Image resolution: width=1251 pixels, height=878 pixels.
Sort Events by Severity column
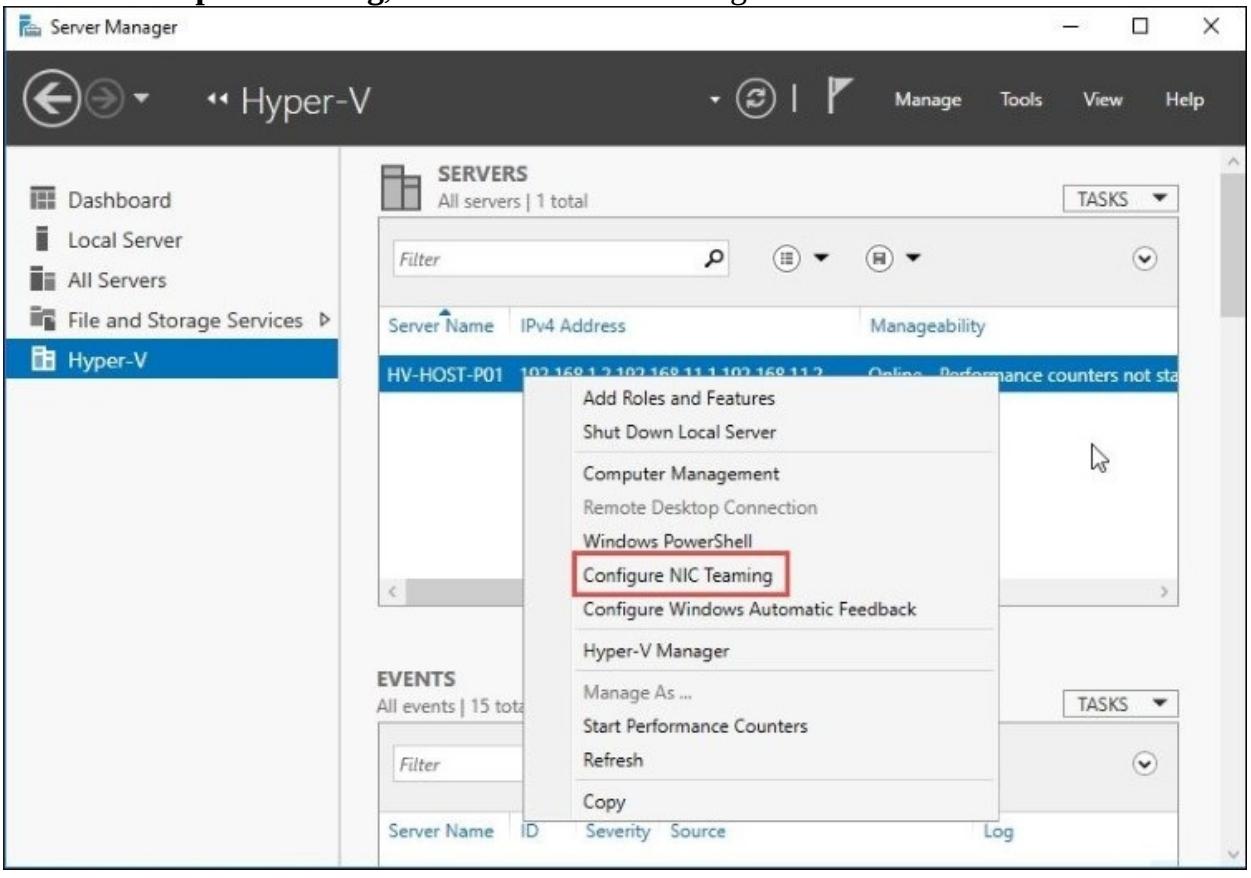click(620, 831)
